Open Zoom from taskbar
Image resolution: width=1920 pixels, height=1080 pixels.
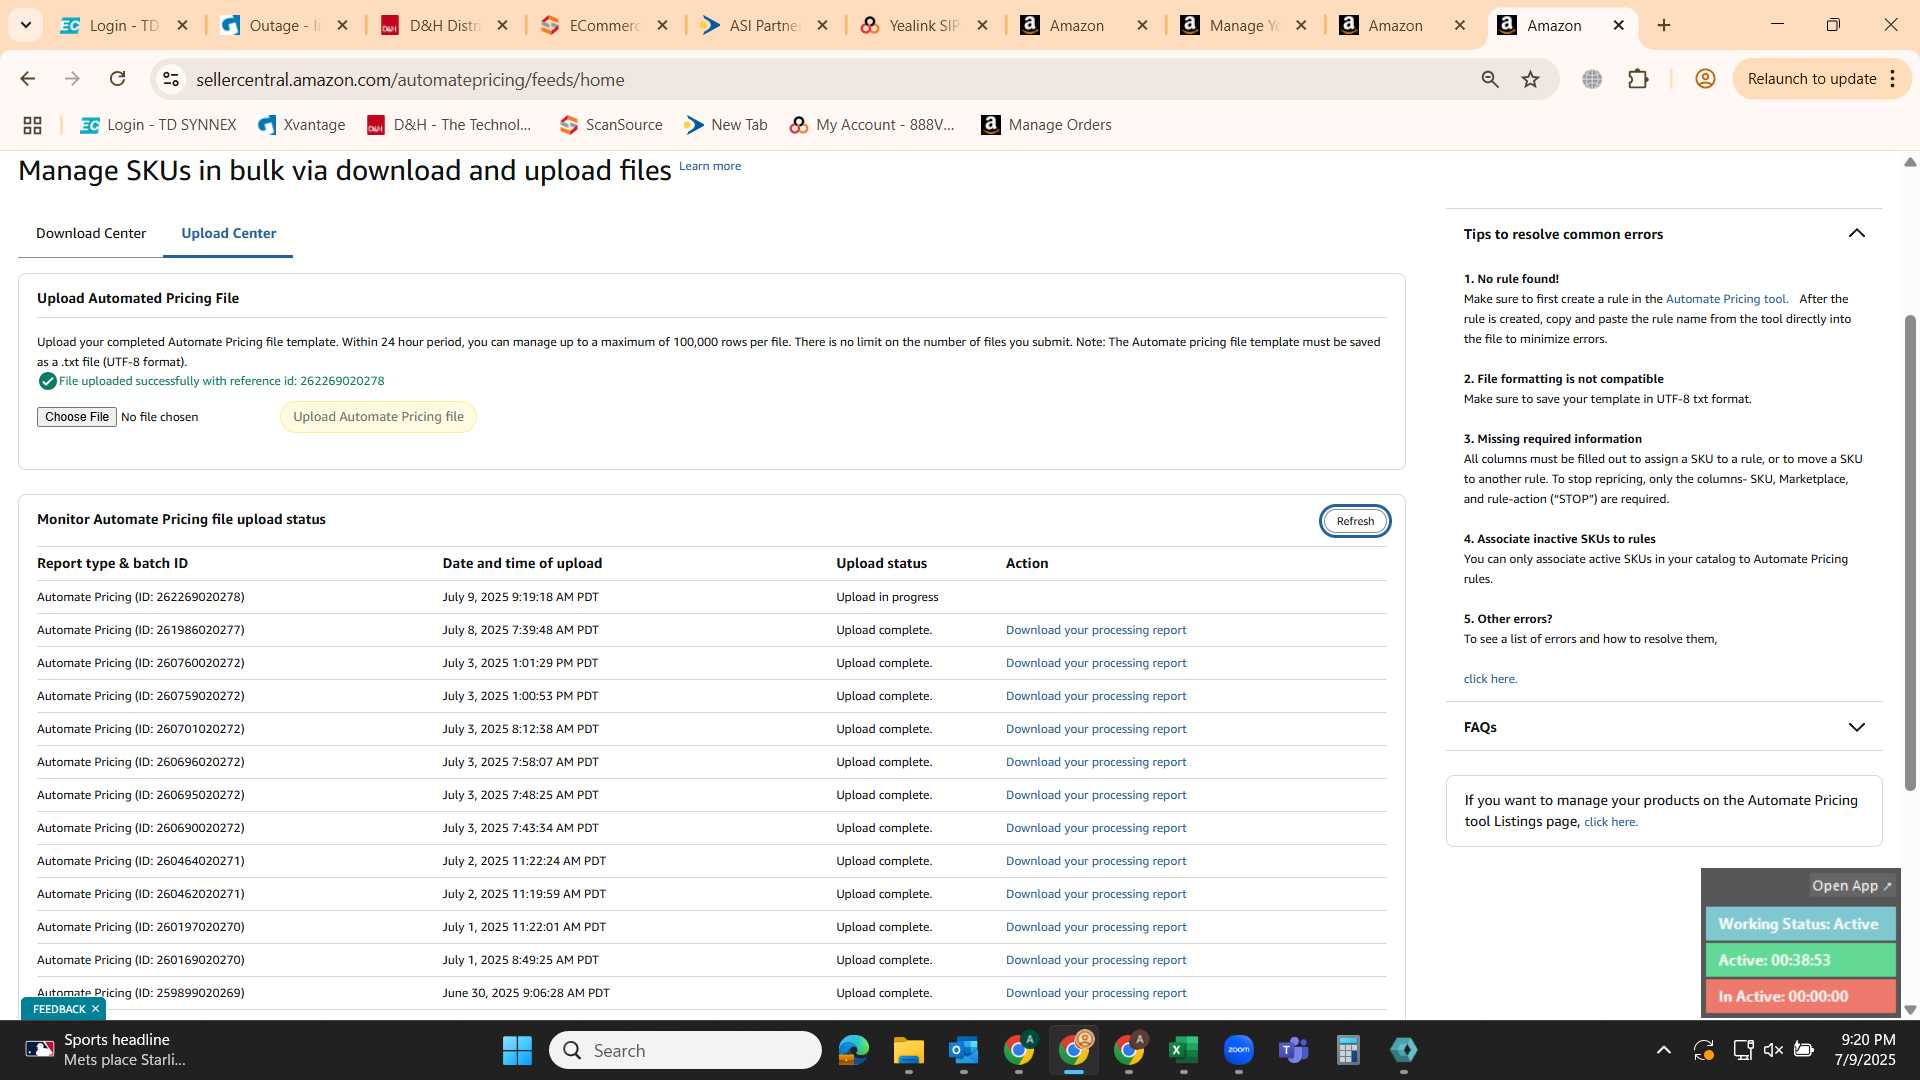tap(1238, 1050)
